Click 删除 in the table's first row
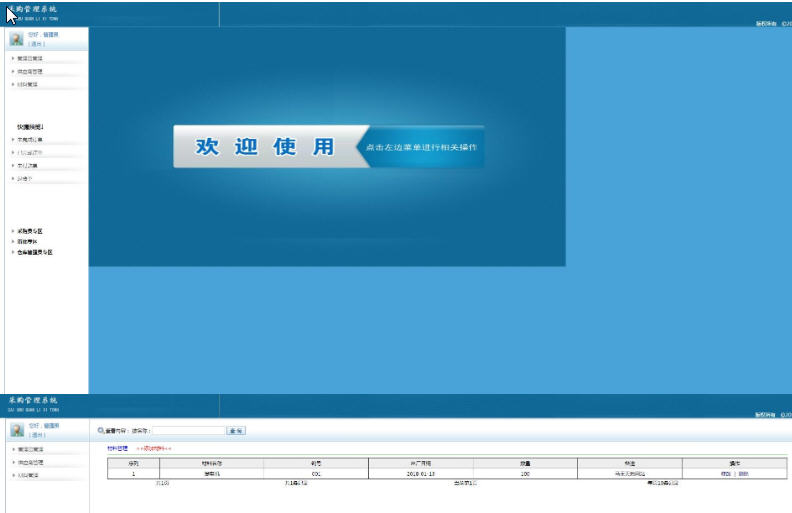The width and height of the screenshot is (792, 513). (x=744, y=474)
